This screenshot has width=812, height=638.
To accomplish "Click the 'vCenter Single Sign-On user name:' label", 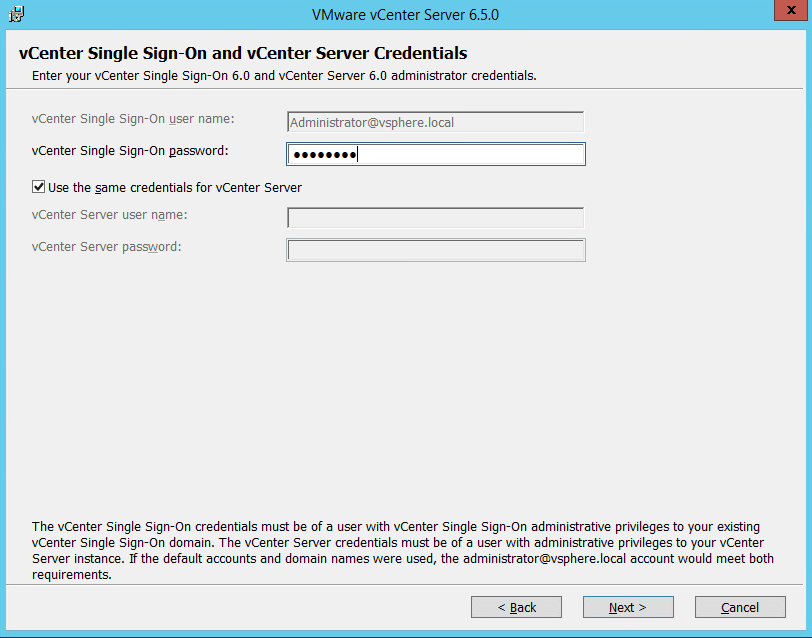I will (x=133, y=119).
